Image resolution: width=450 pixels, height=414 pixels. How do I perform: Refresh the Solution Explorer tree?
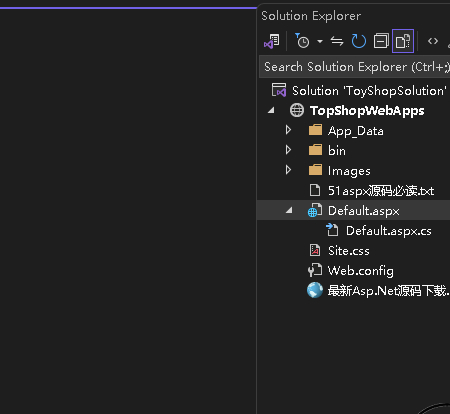[x=359, y=41]
